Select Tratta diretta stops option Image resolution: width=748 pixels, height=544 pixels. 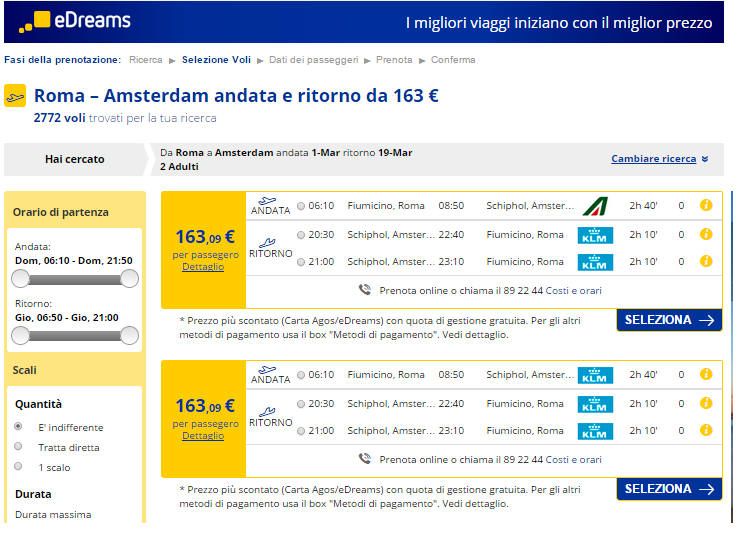tap(18, 446)
